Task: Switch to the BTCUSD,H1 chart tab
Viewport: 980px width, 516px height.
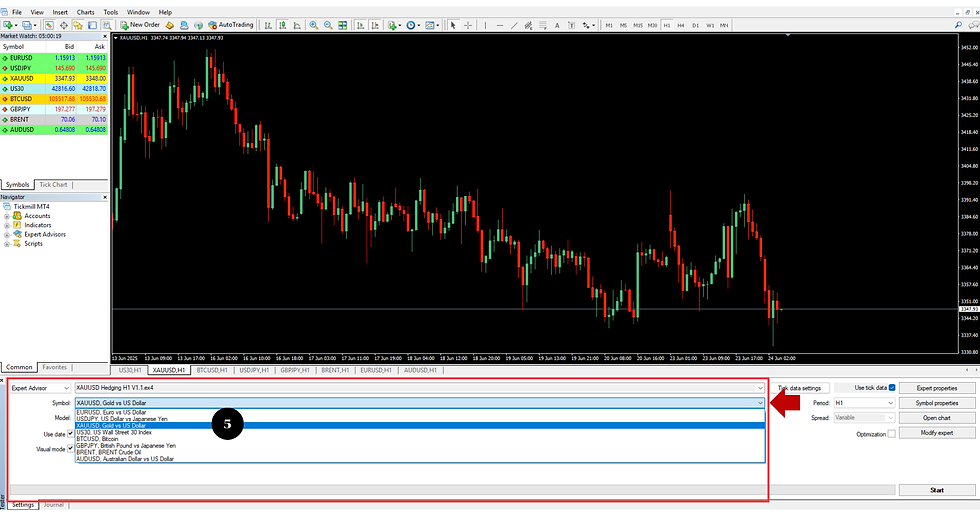Action: point(212,370)
